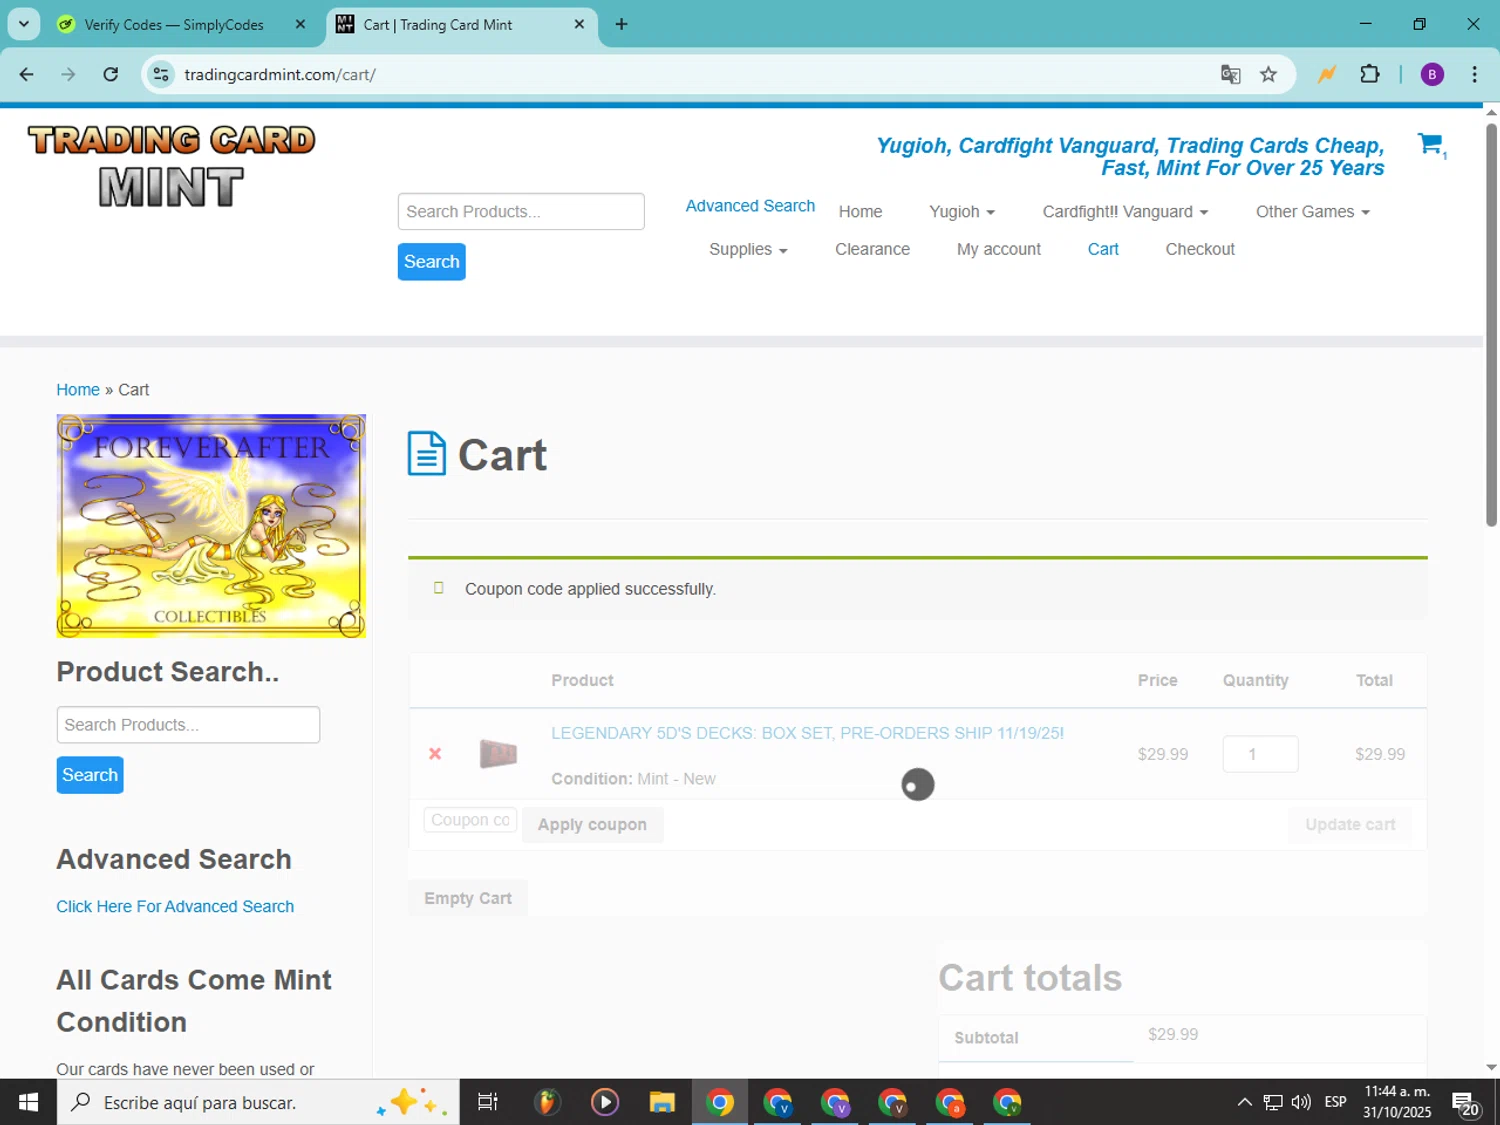The width and height of the screenshot is (1500, 1125).
Task: Open My account page
Action: click(998, 249)
